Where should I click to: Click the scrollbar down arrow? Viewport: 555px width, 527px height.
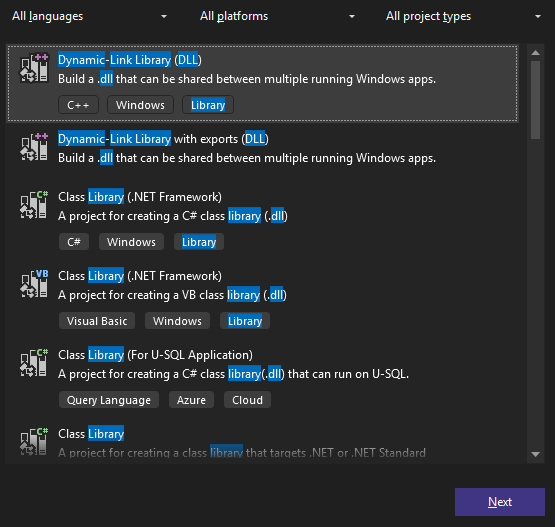coord(536,454)
